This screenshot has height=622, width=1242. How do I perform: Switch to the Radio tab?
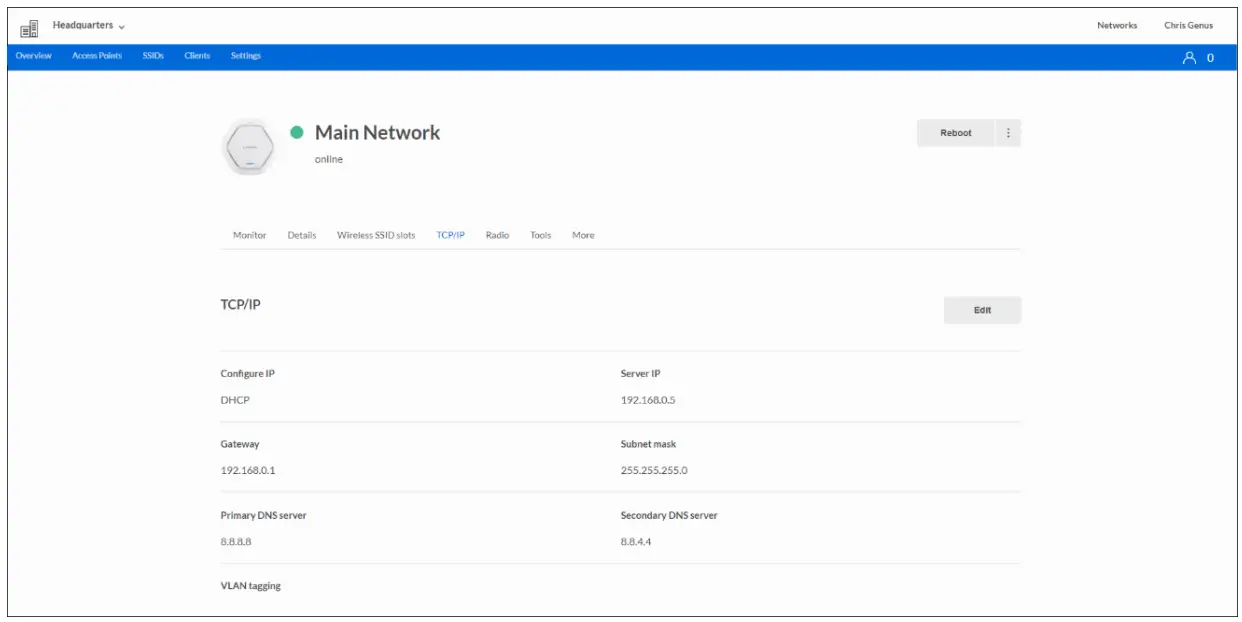click(x=497, y=236)
